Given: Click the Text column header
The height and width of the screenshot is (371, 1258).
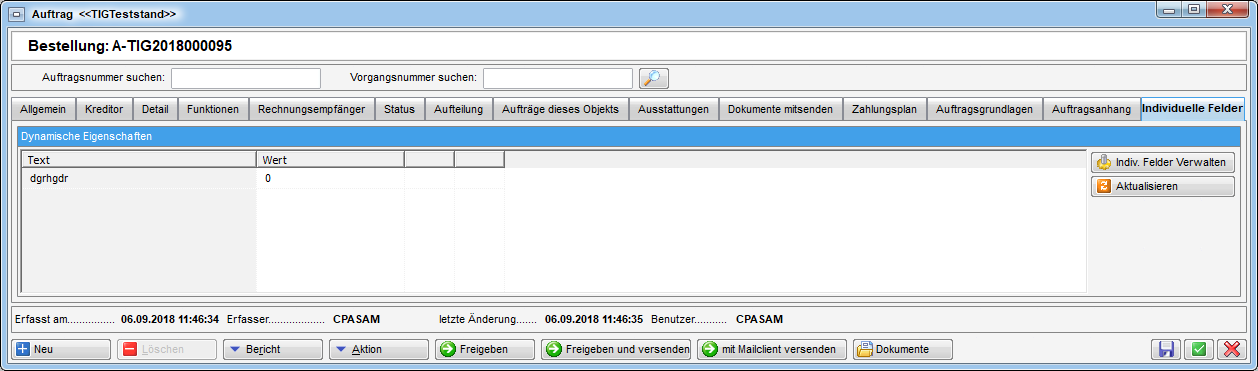Looking at the screenshot, I should (x=139, y=159).
